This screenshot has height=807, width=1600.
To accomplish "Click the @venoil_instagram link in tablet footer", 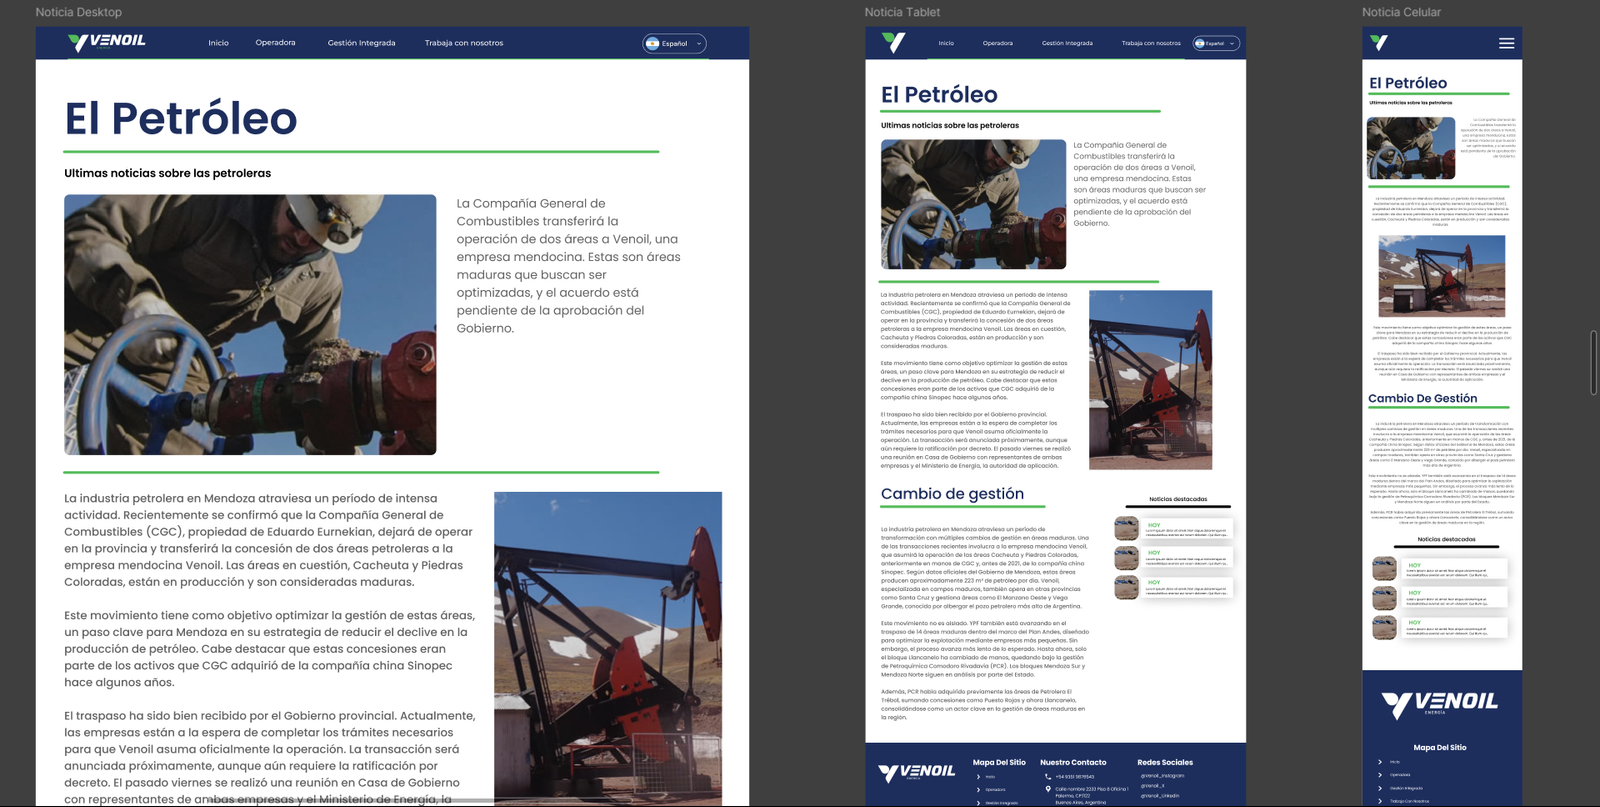I will 1162,776.
